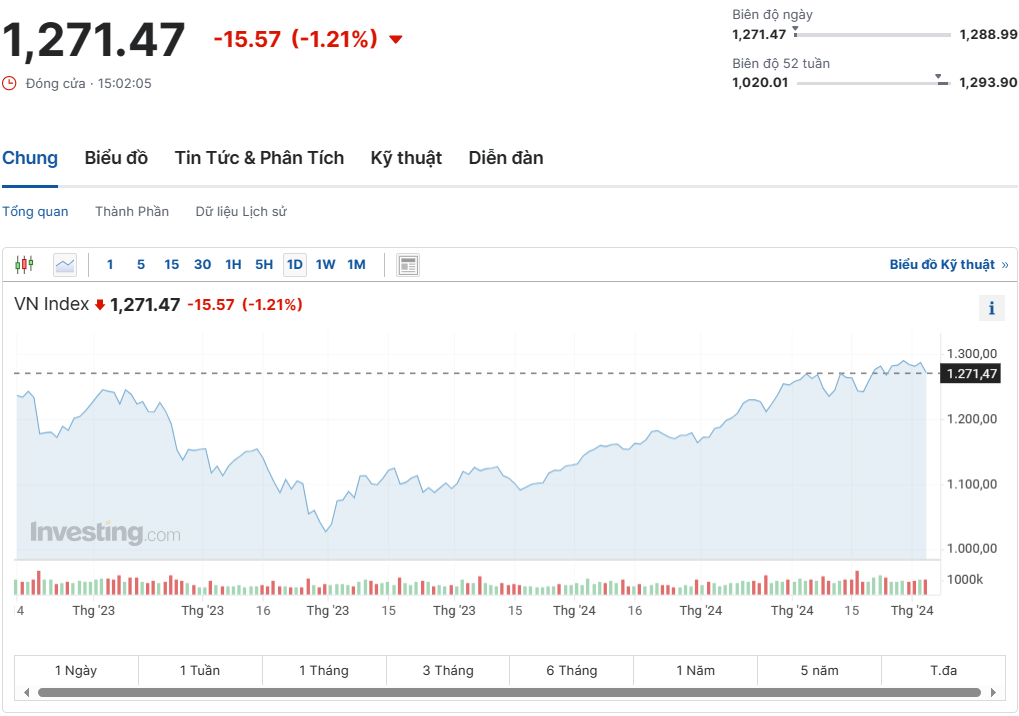Open Biểu đồ Kỹ thuật link
The image size is (1019, 716).
pos(942,265)
